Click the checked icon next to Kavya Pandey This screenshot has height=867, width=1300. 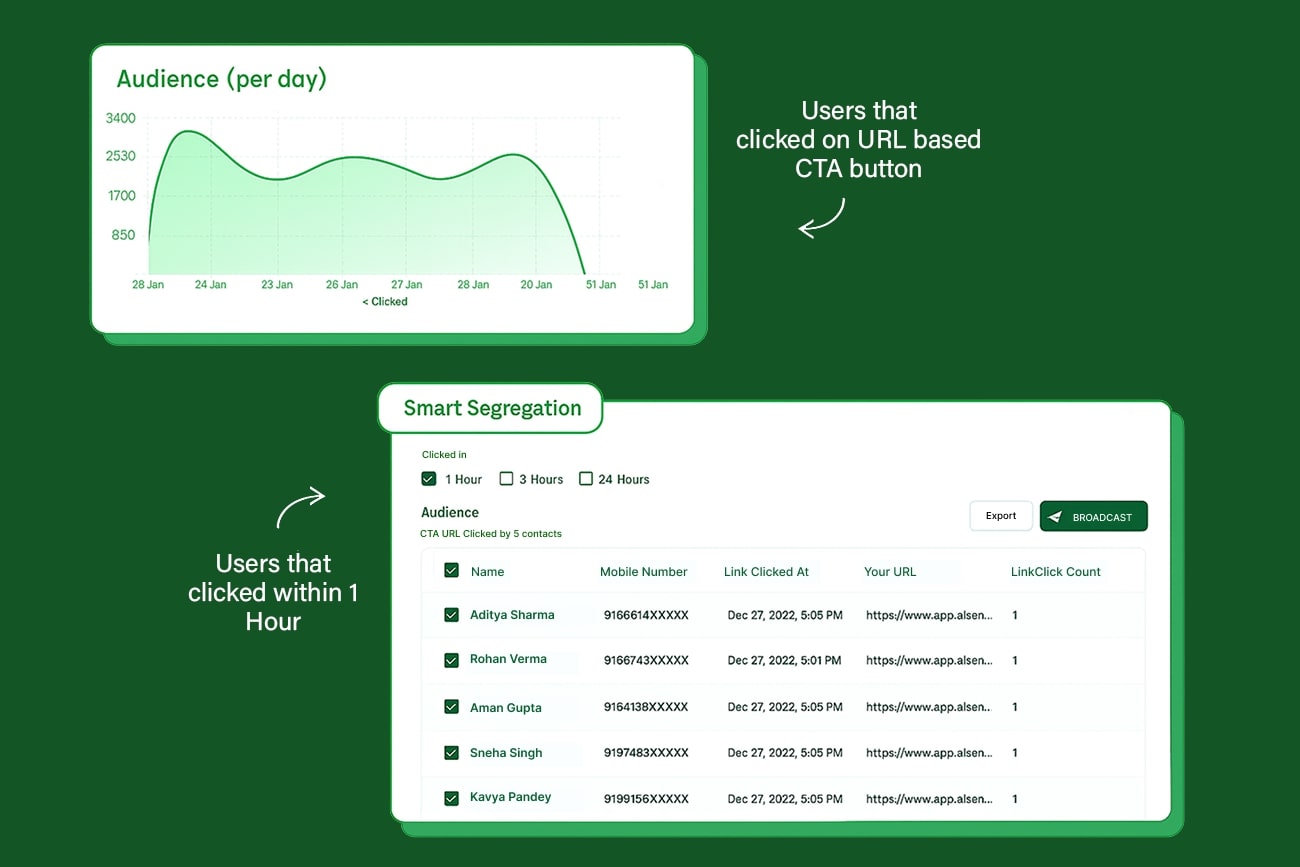tap(451, 797)
